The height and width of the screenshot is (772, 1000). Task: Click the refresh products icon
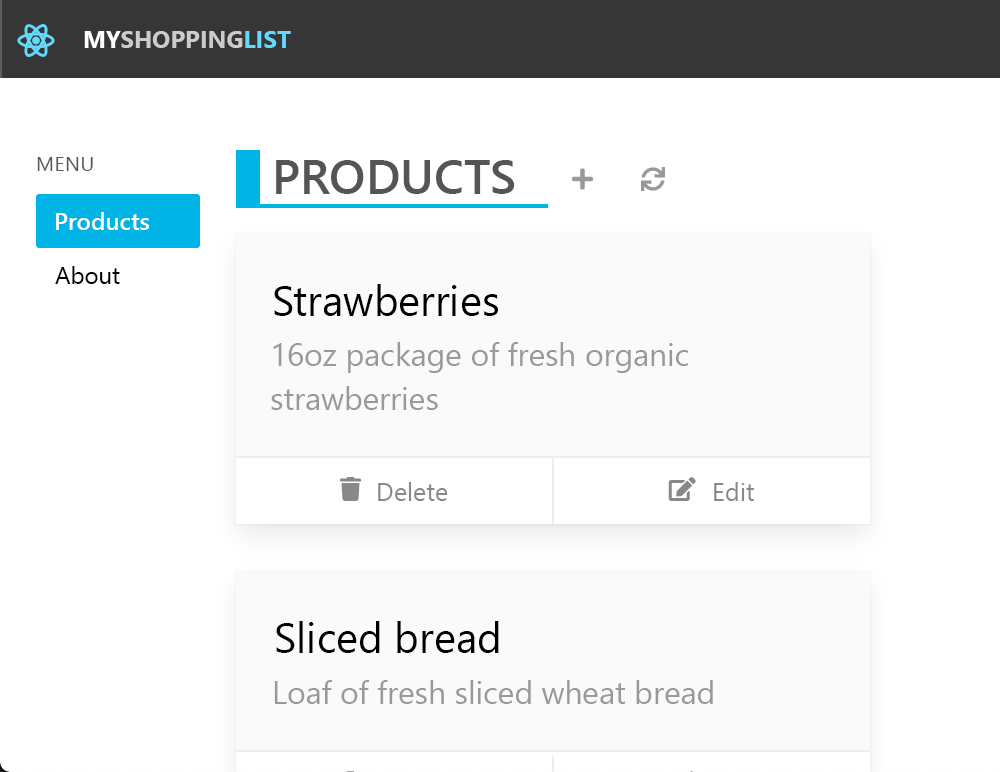[652, 180]
